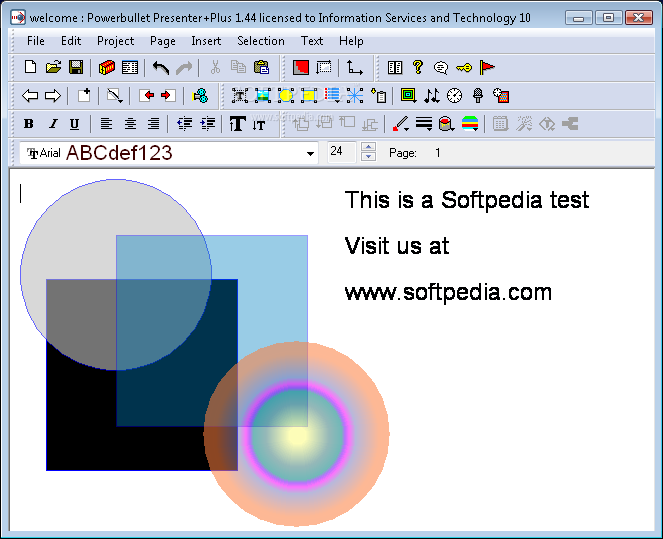The height and width of the screenshot is (539, 663).
Task: Toggle bold formatting
Action: [x=29, y=124]
